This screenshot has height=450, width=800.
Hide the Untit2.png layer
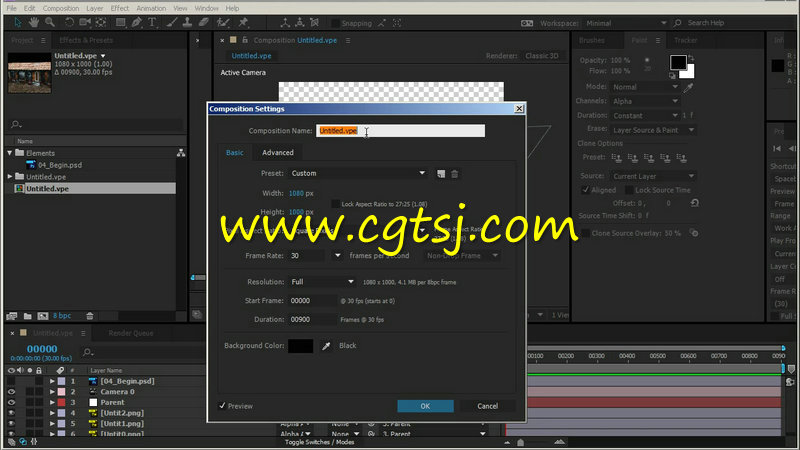tap(11, 413)
